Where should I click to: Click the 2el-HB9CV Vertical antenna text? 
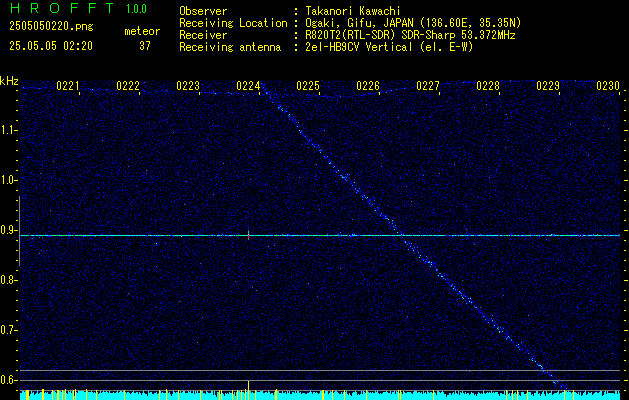click(x=389, y=47)
